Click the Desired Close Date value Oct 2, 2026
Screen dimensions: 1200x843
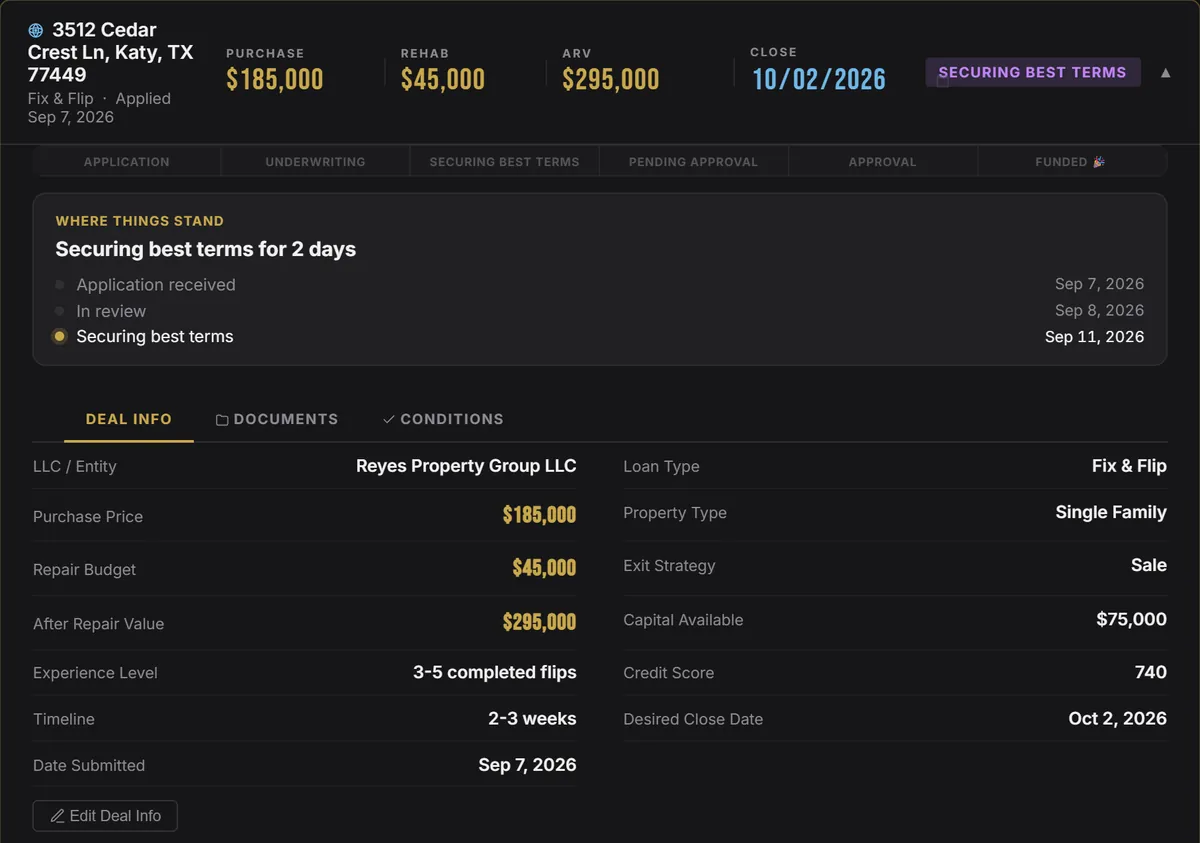1118,718
